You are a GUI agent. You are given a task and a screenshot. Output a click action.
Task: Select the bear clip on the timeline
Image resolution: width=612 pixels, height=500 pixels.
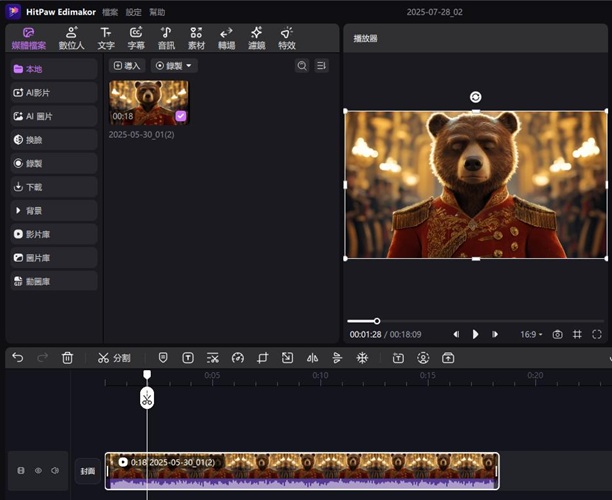click(302, 471)
